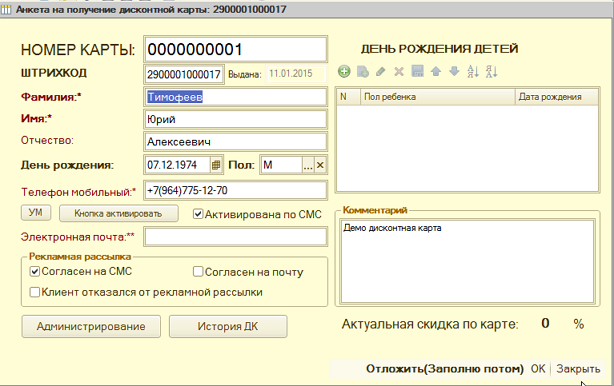Image resolution: width=614 pixels, height=386 pixels.
Task: Edit row pencil icon in children toolbar
Action: coord(381,72)
